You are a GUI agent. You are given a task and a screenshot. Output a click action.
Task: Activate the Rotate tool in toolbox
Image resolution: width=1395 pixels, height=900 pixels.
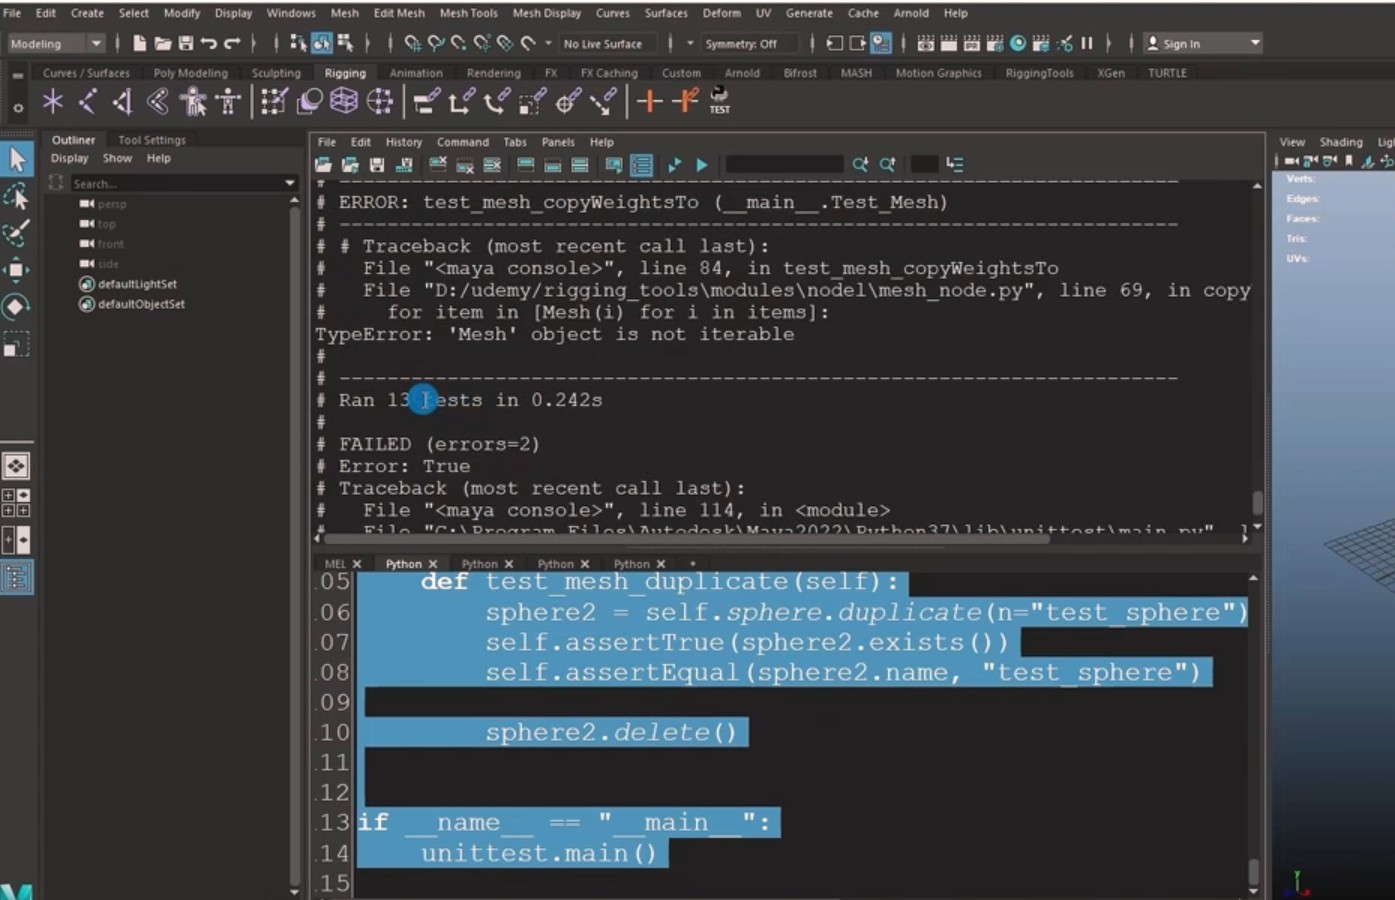(17, 307)
